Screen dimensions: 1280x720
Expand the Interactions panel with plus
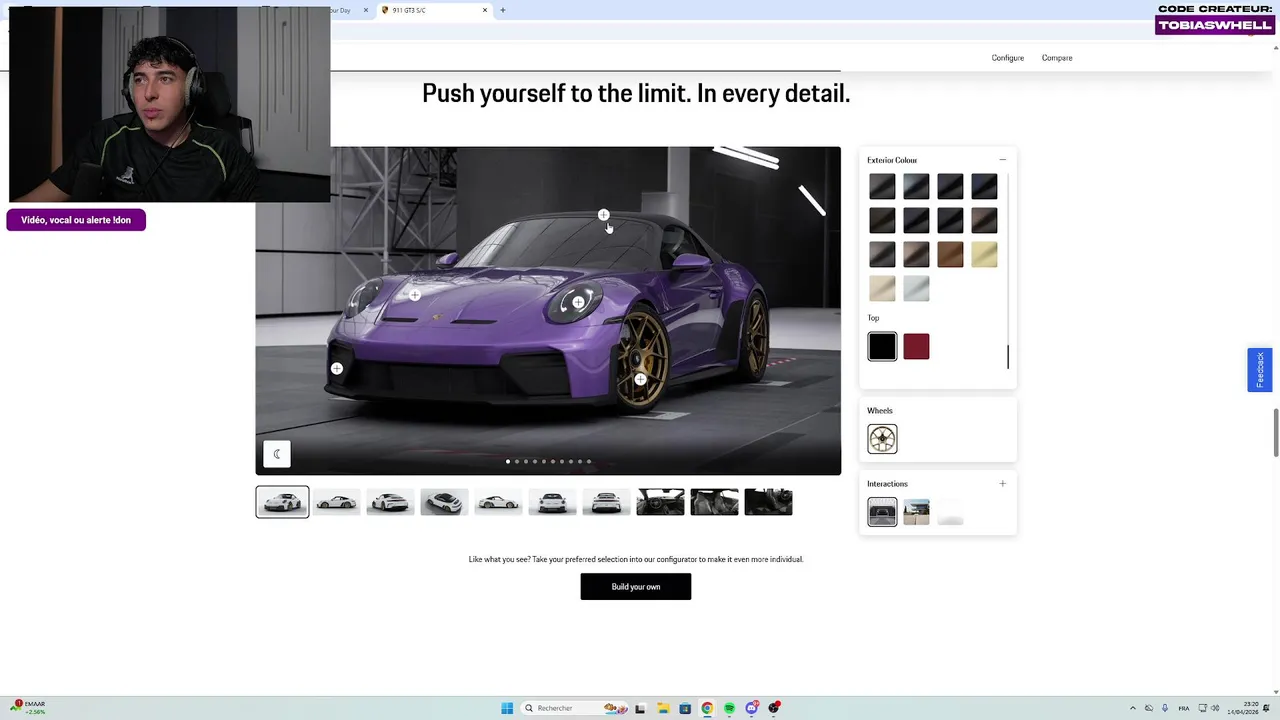coord(1002,484)
